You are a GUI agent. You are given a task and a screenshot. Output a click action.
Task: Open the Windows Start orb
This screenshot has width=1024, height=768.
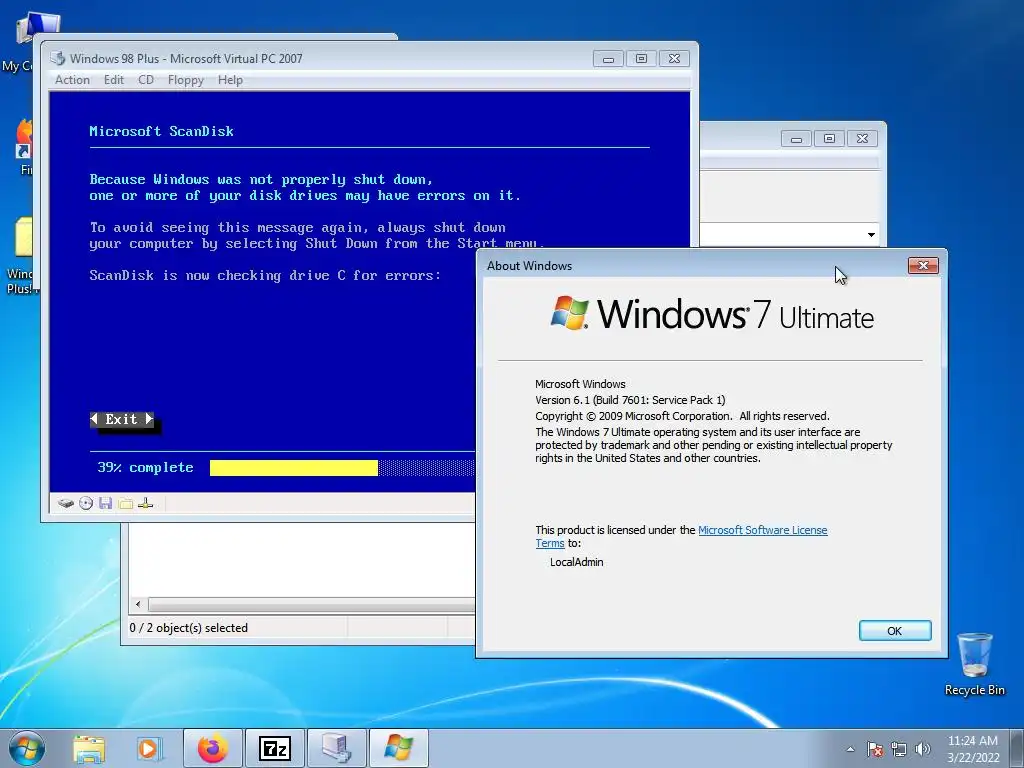click(27, 748)
